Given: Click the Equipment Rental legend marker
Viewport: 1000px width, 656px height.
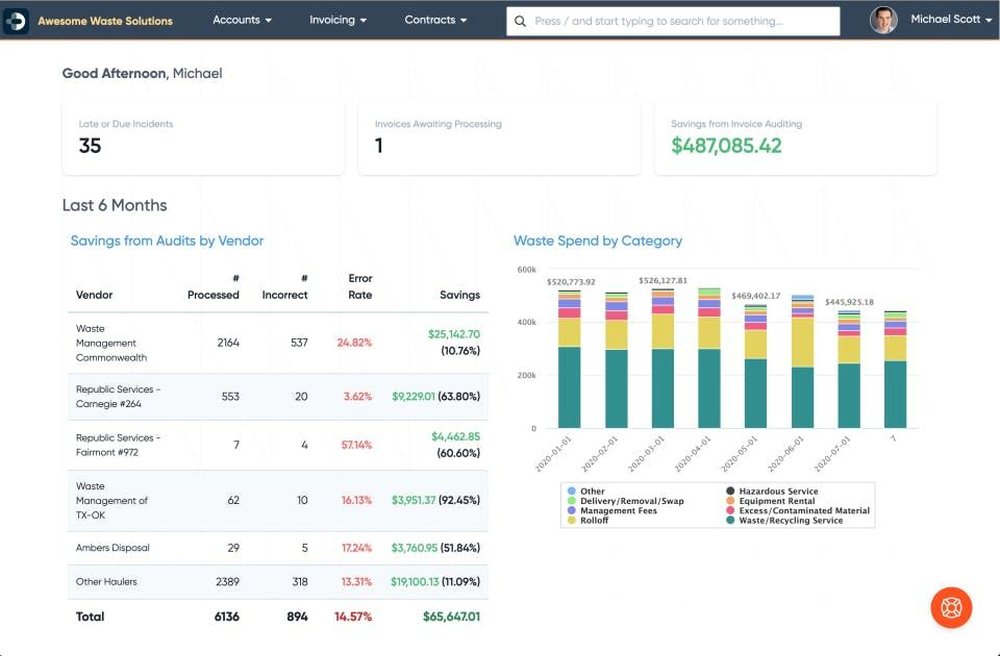Looking at the screenshot, I should click(x=731, y=501).
